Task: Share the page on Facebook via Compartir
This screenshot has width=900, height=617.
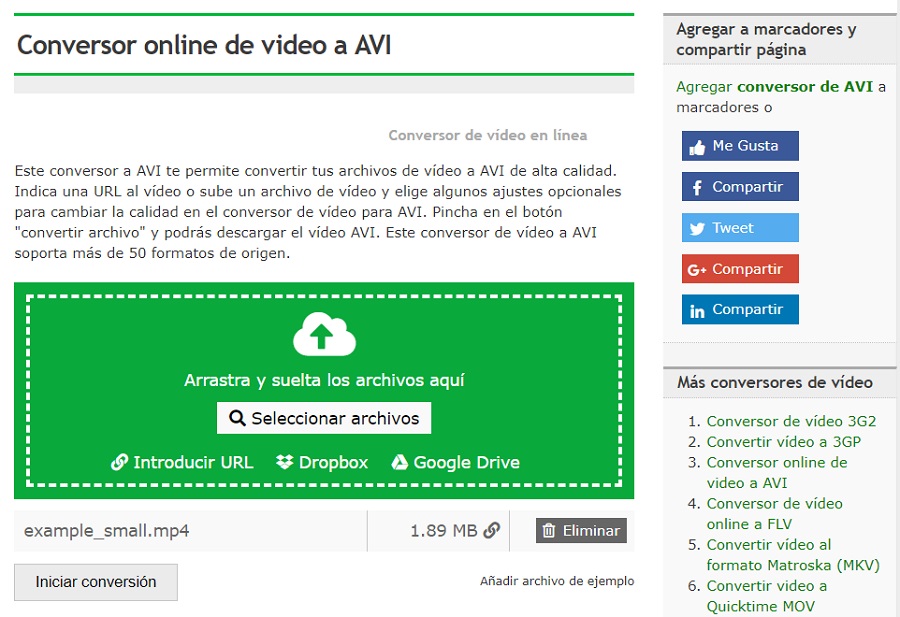Action: point(740,187)
